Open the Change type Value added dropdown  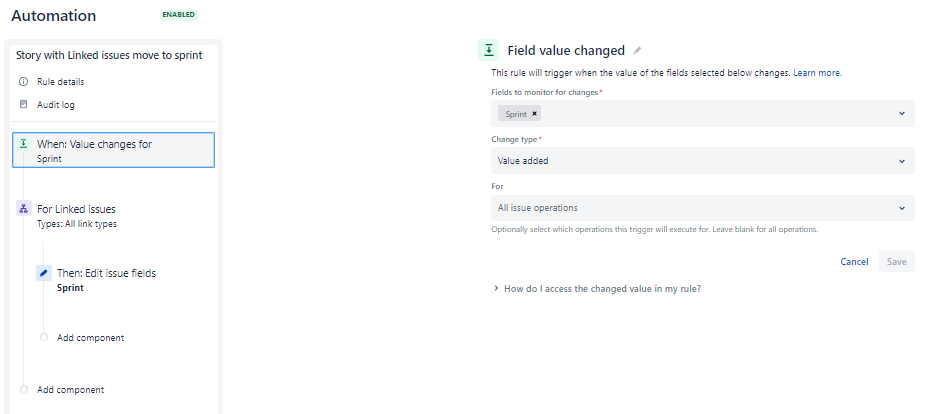coord(703,161)
